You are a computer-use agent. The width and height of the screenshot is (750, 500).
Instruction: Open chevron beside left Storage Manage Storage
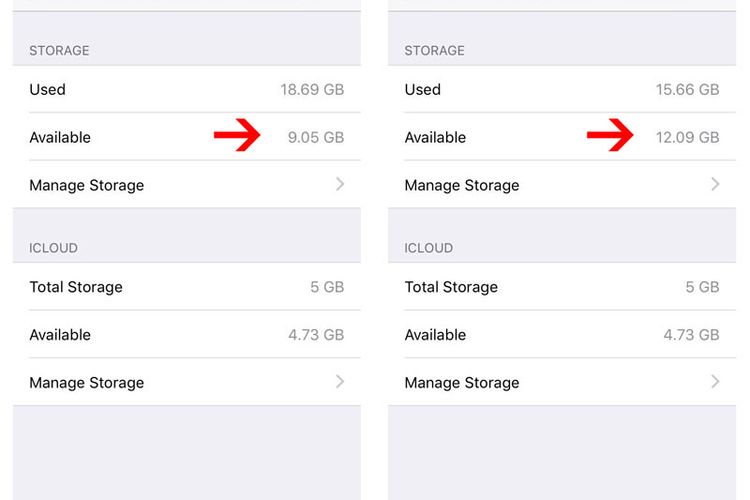(x=340, y=184)
